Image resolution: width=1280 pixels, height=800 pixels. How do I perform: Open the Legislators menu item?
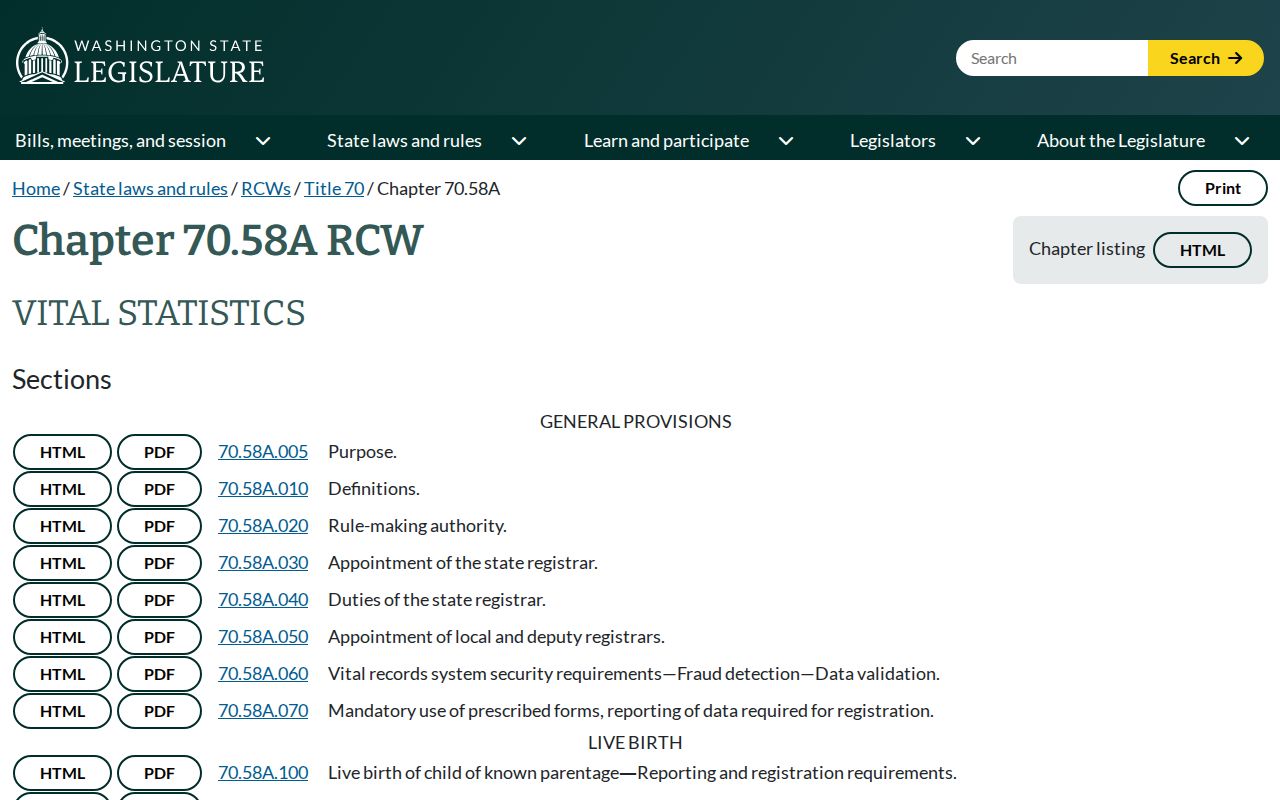click(x=893, y=141)
